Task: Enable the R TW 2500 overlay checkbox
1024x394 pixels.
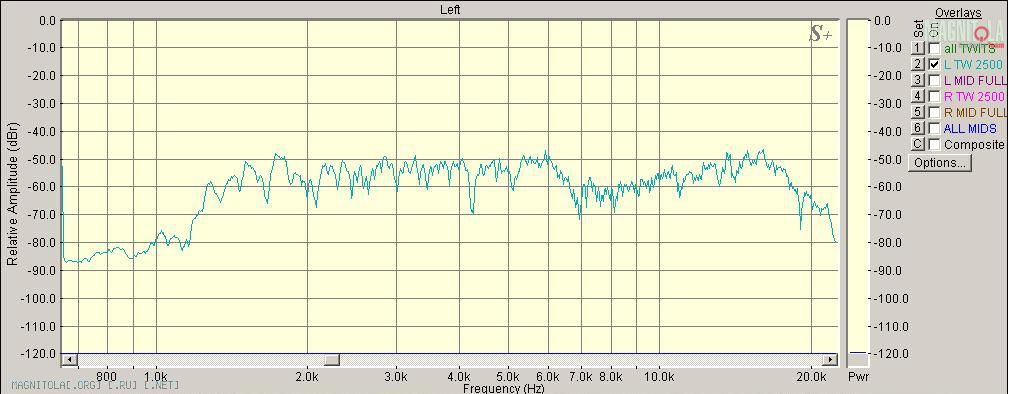Action: tap(935, 96)
